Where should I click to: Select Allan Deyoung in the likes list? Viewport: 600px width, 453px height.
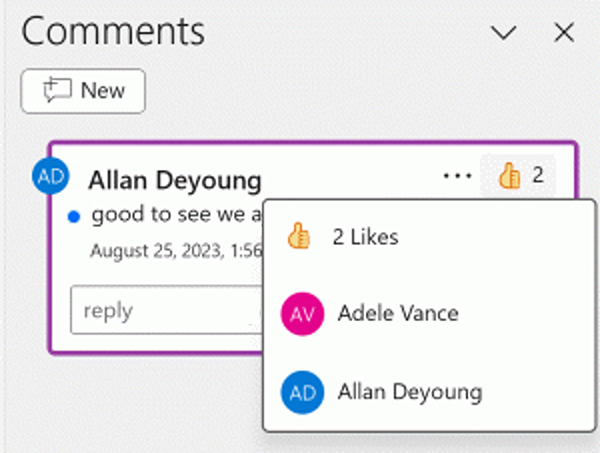410,391
